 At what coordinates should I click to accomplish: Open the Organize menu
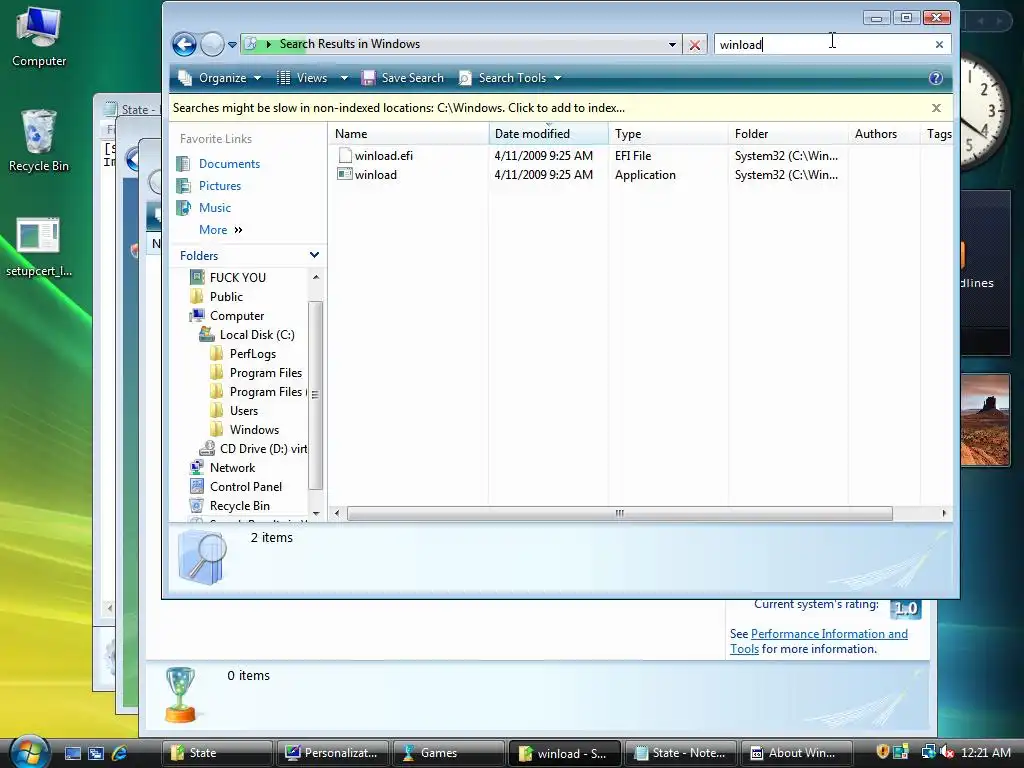pos(220,78)
